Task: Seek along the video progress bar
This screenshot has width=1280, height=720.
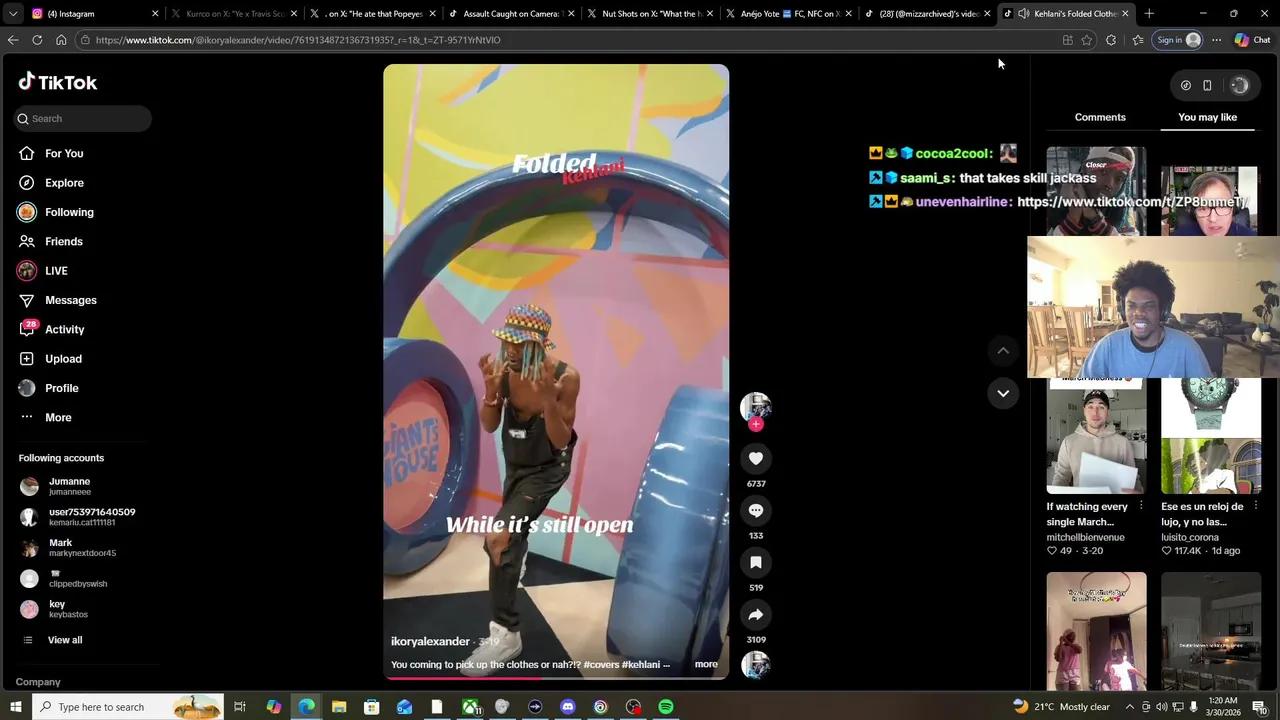Action: click(556, 678)
